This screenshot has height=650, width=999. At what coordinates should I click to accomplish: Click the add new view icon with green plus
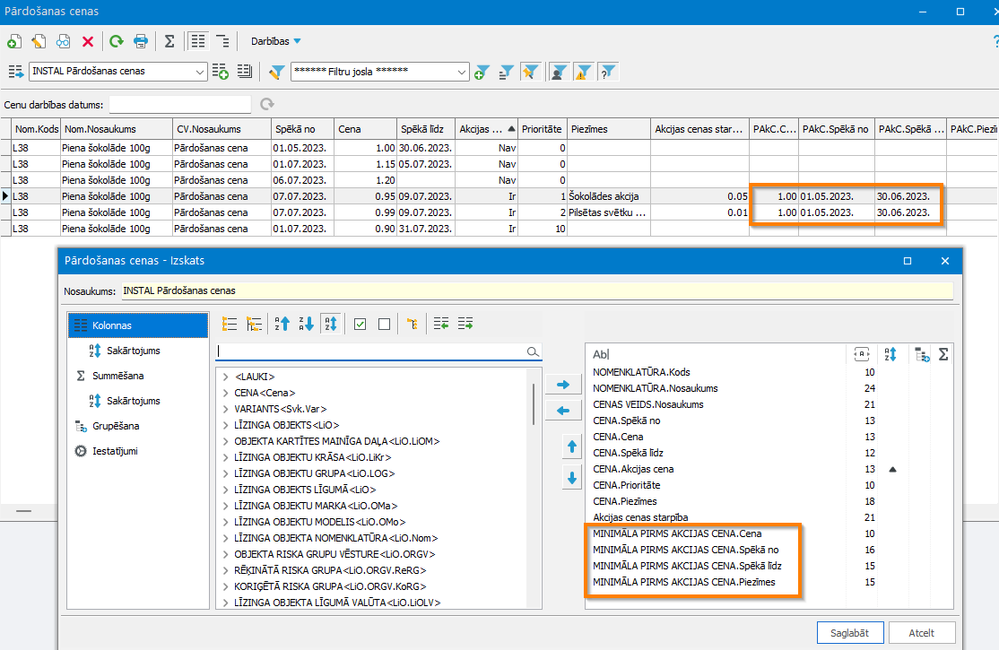(220, 71)
